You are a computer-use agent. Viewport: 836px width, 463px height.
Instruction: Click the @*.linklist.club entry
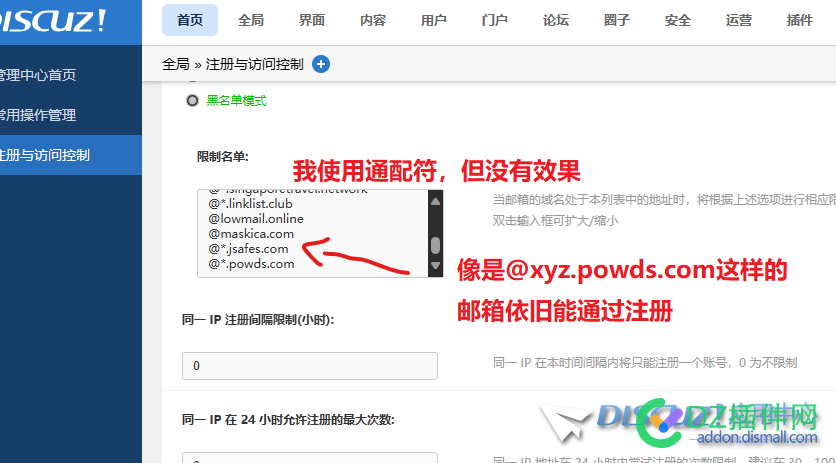250,204
